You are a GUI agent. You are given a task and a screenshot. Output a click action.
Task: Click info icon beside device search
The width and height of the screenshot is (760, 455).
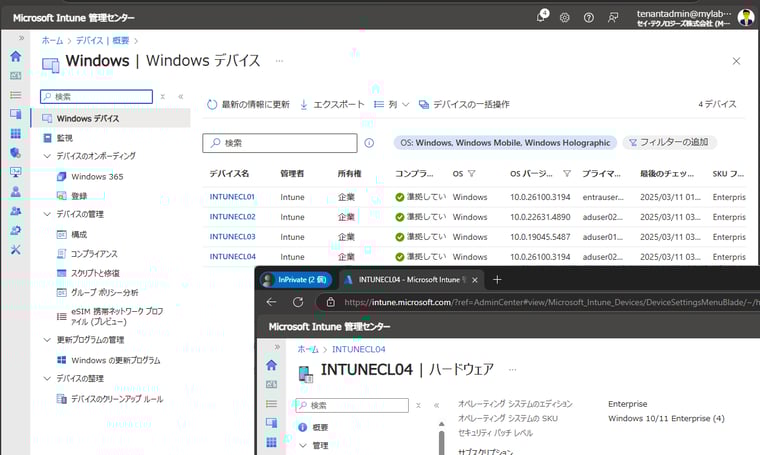pos(369,143)
